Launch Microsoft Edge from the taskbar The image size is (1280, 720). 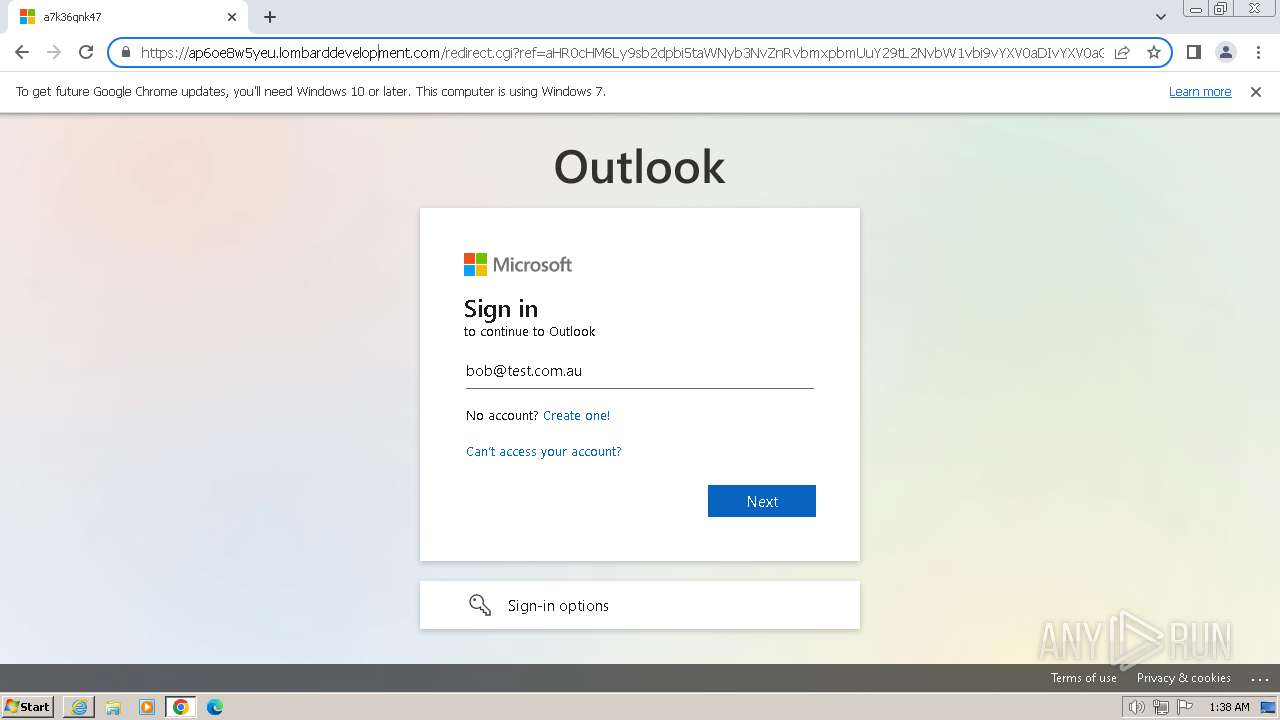(x=215, y=707)
